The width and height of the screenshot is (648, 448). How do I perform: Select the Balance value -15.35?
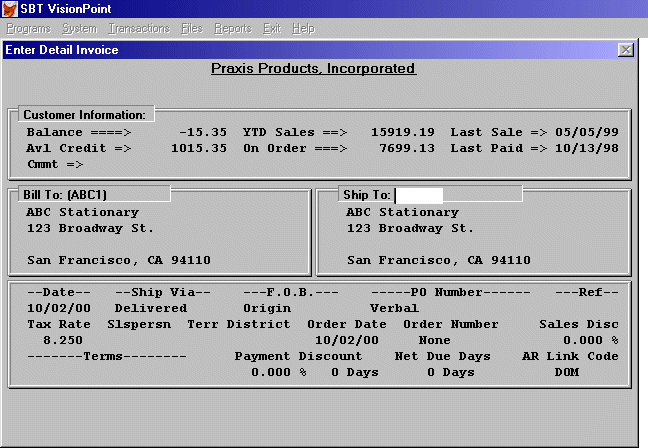203,132
